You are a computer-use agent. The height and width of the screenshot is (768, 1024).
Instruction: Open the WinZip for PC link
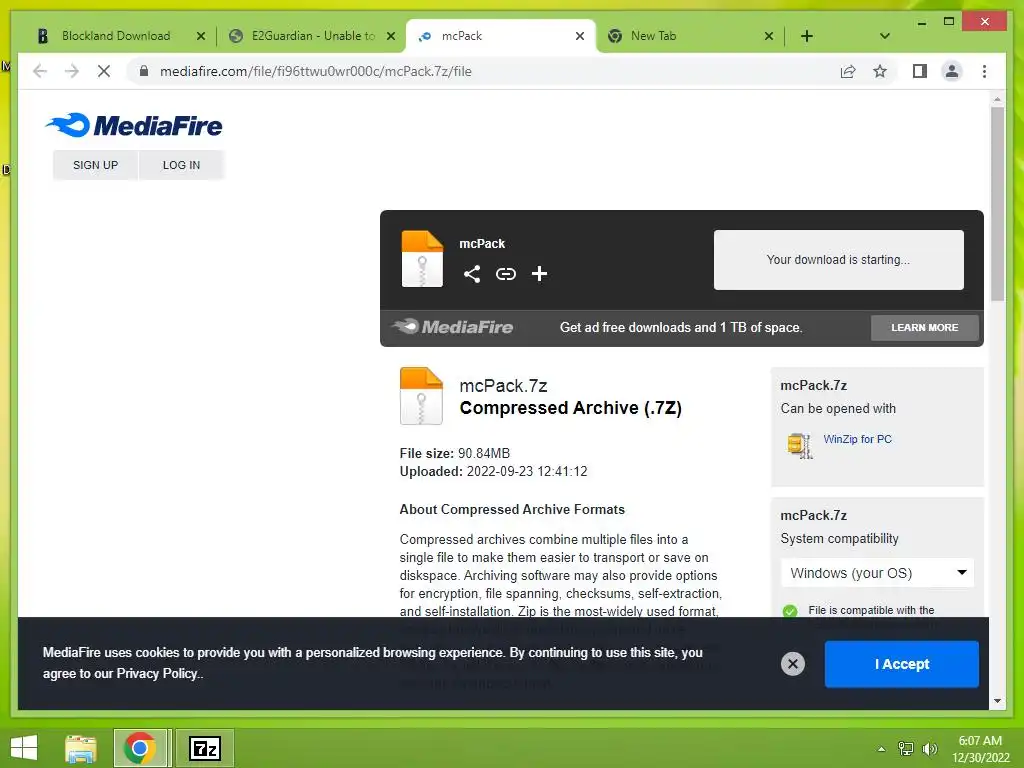(857, 439)
